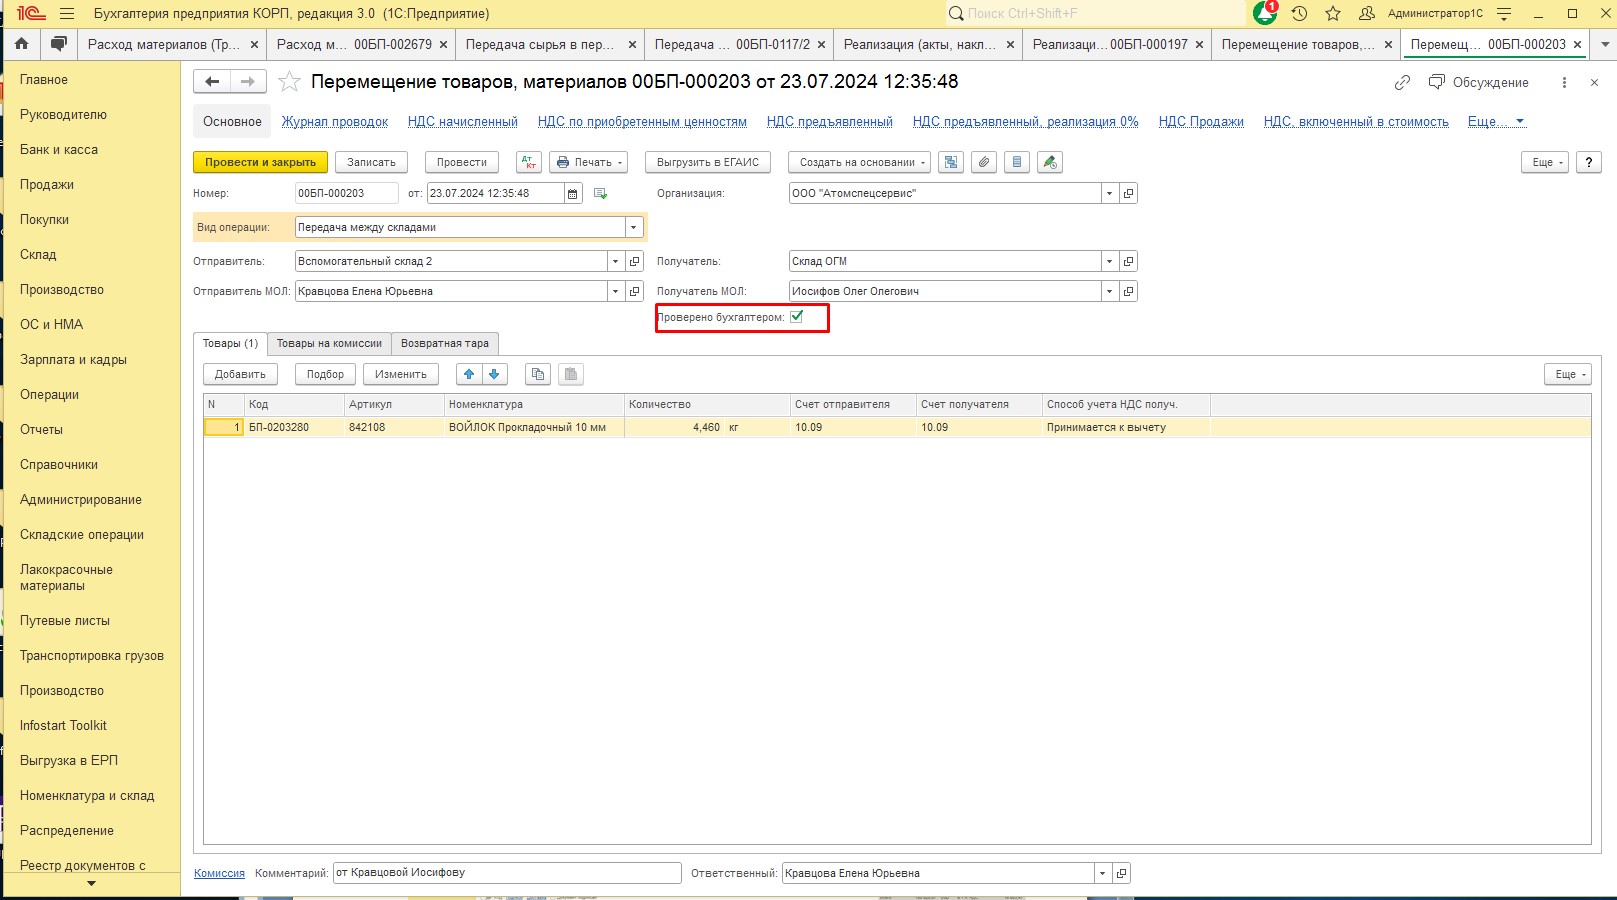This screenshot has width=1617, height=900.
Task: Open the Организация dropdown list
Action: pyautogui.click(x=1109, y=194)
